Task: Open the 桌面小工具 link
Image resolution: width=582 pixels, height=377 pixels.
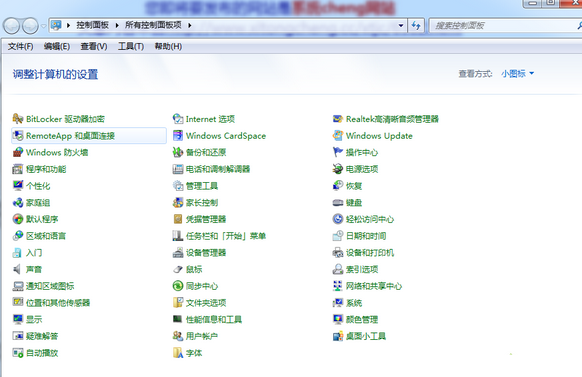Action: (x=366, y=336)
